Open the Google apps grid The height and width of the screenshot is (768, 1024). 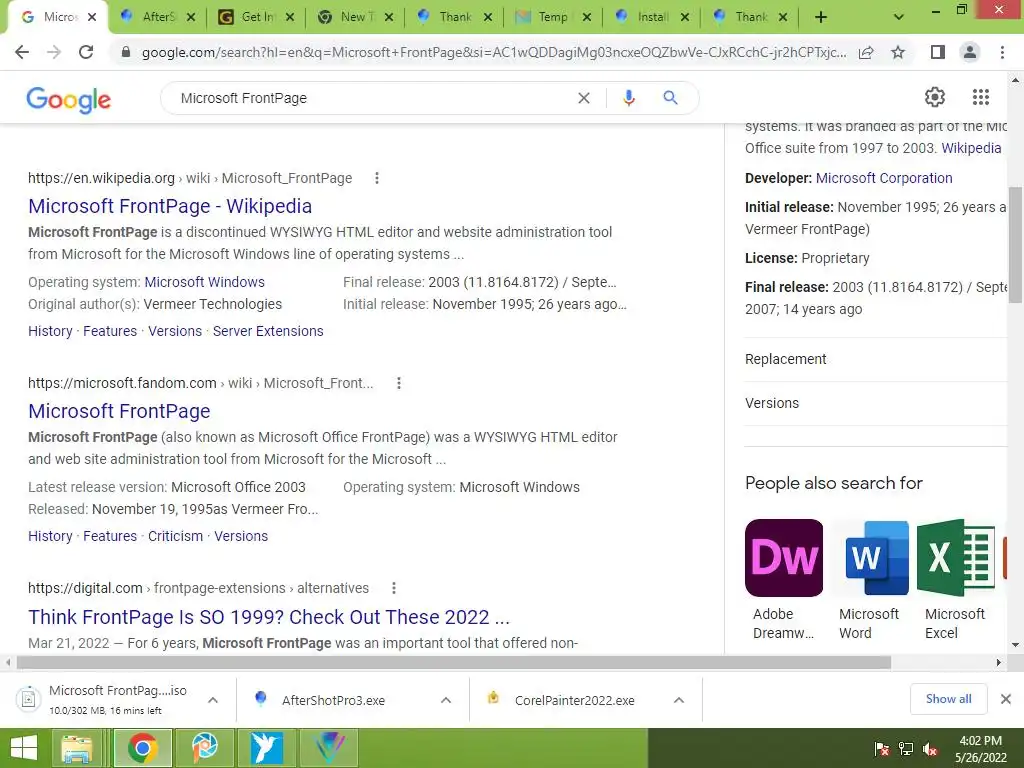980,97
